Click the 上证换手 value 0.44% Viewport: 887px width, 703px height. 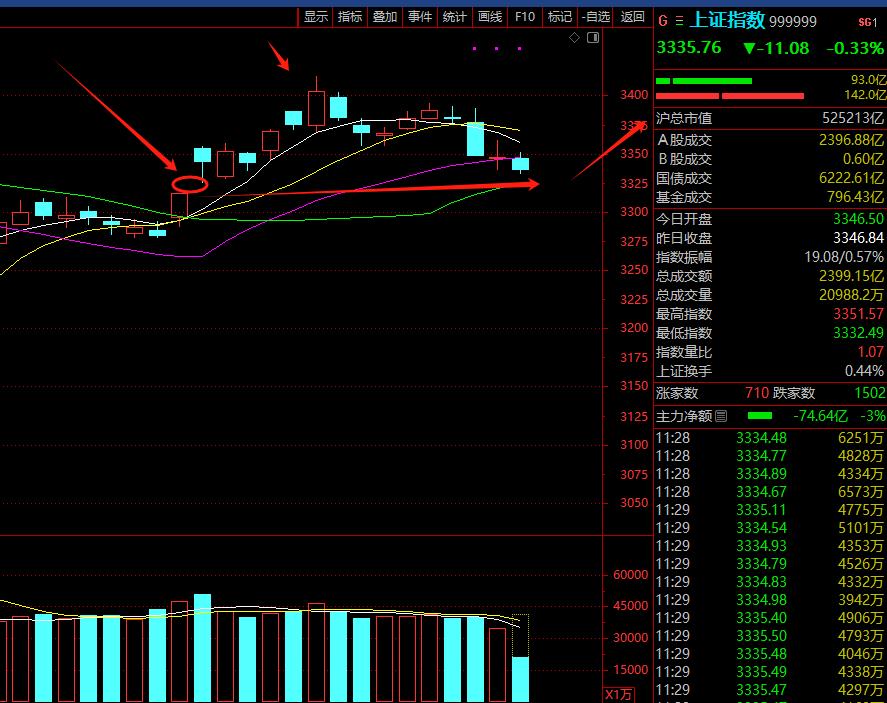pyautogui.click(x=864, y=371)
